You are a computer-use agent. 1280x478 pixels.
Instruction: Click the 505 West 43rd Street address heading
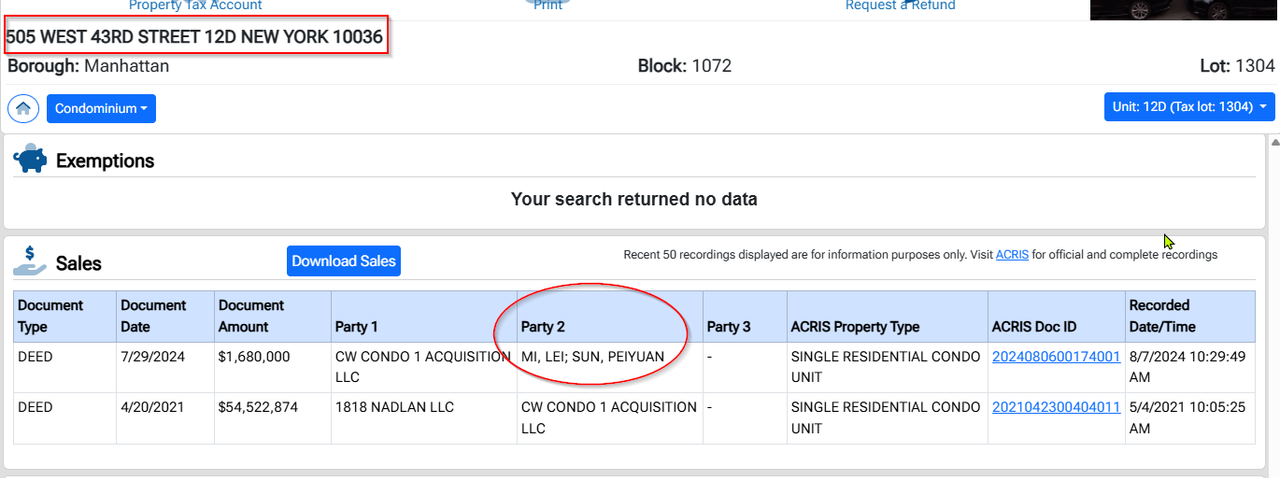coord(194,38)
